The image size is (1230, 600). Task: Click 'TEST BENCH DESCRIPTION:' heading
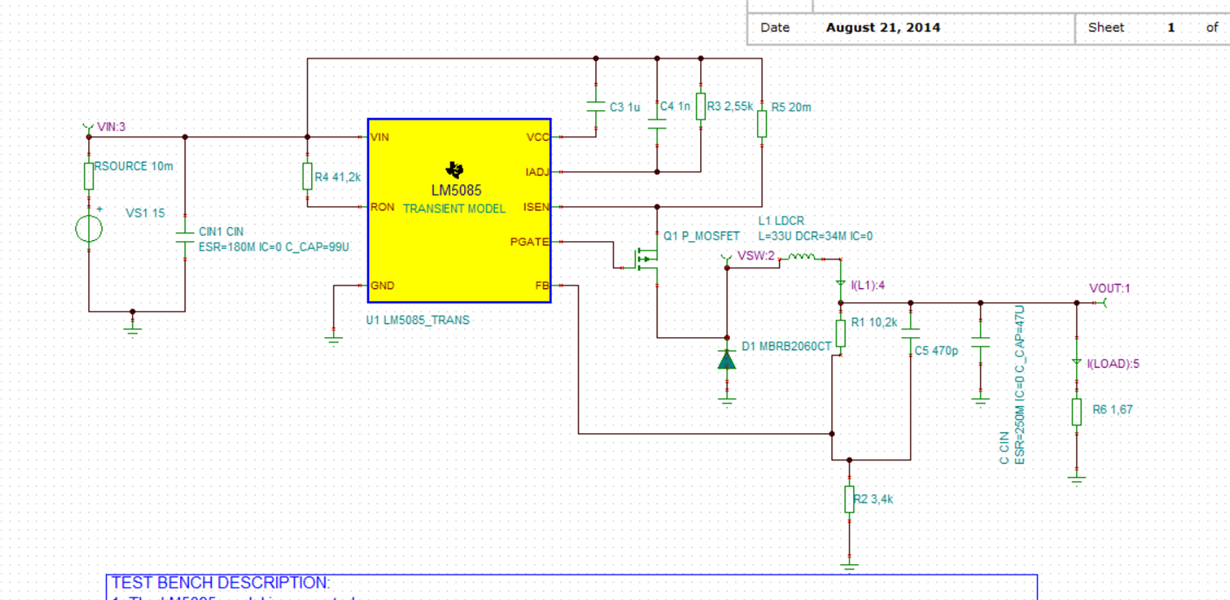[x=220, y=582]
